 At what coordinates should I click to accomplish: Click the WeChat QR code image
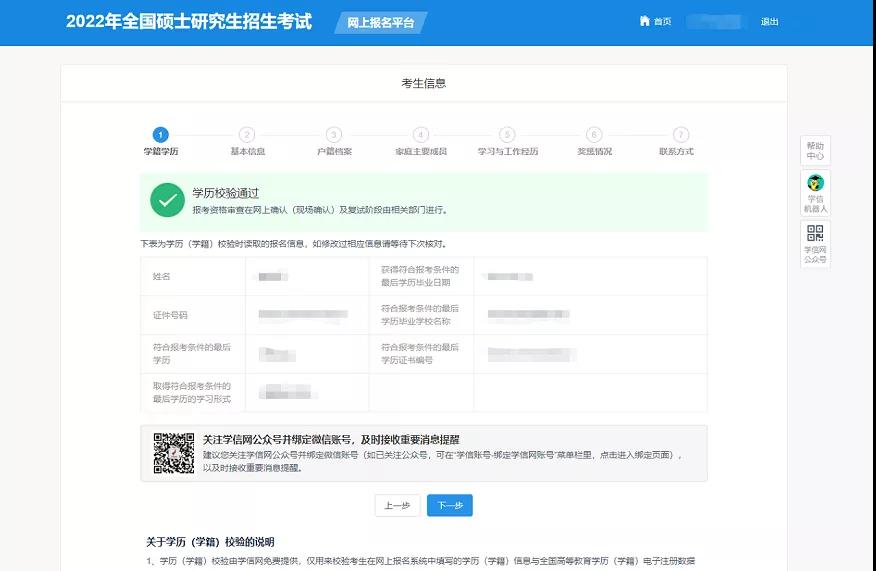coord(174,453)
